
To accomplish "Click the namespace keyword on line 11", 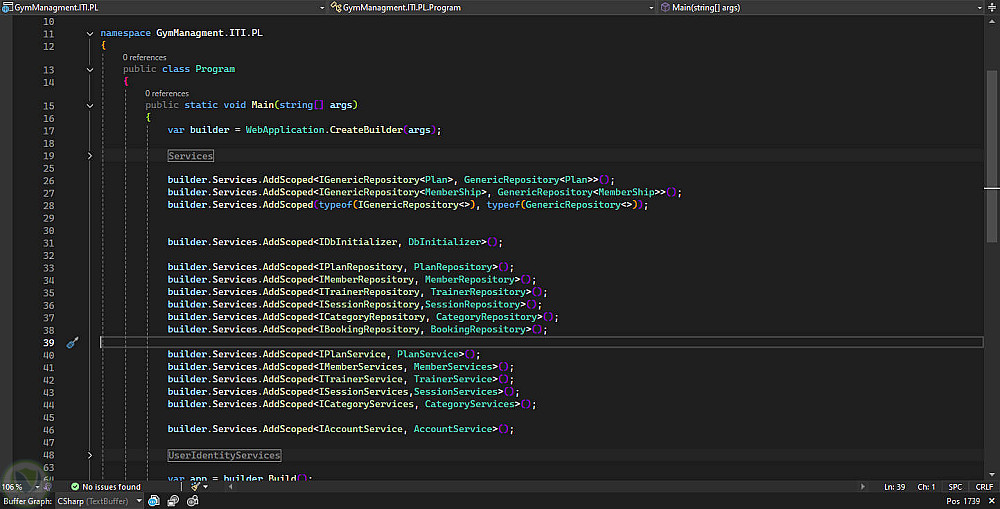I will pyautogui.click(x=126, y=33).
